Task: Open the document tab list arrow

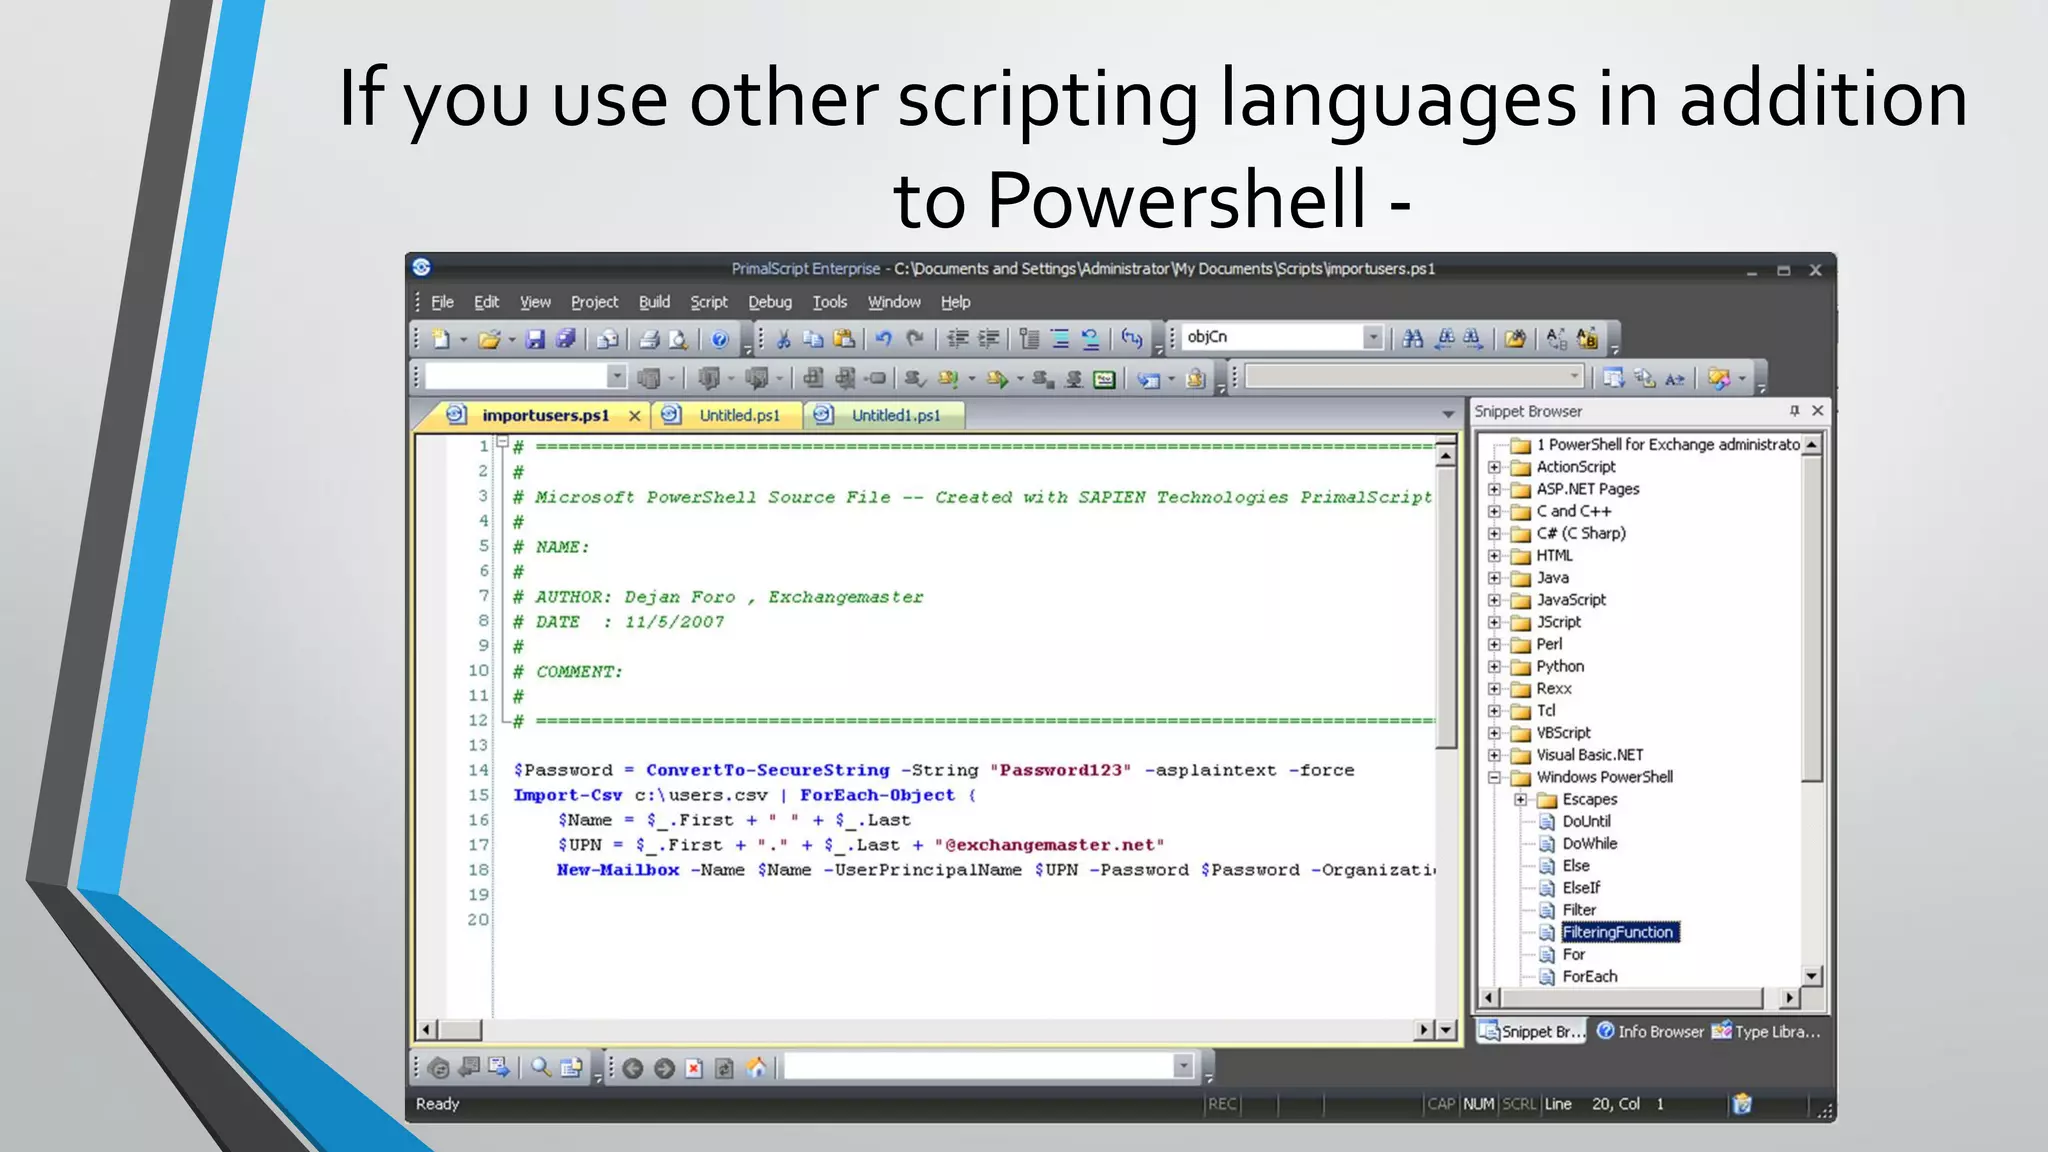Action: (x=1448, y=414)
